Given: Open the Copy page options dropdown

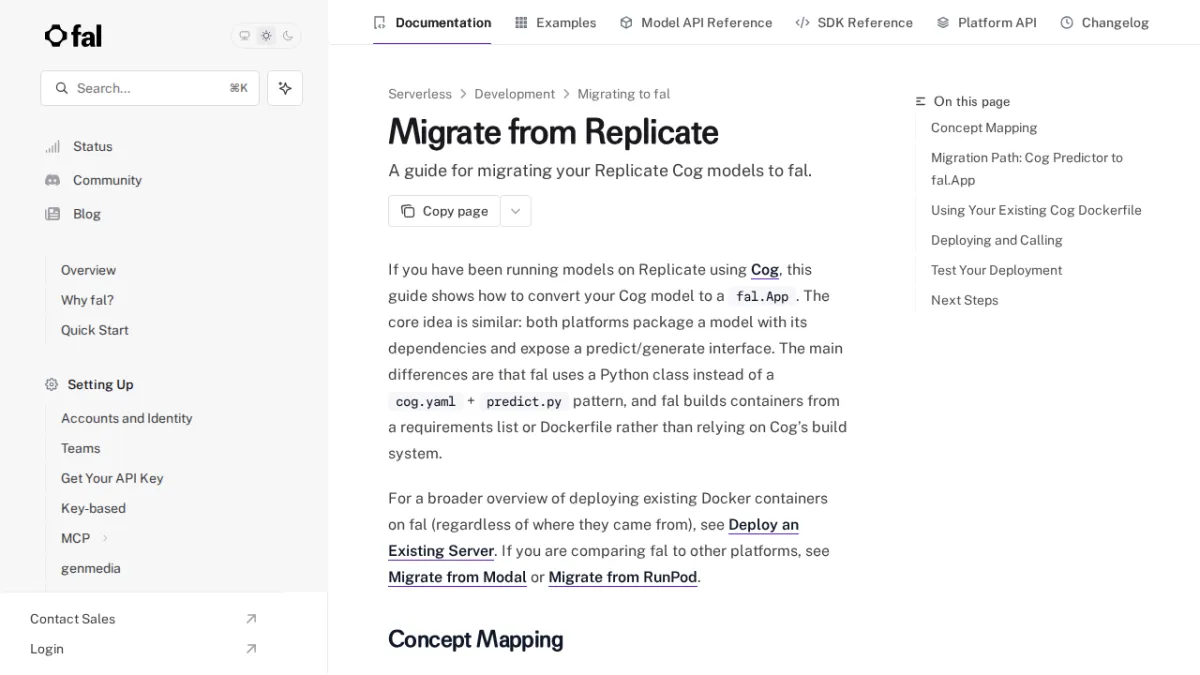Looking at the screenshot, I should [x=515, y=211].
